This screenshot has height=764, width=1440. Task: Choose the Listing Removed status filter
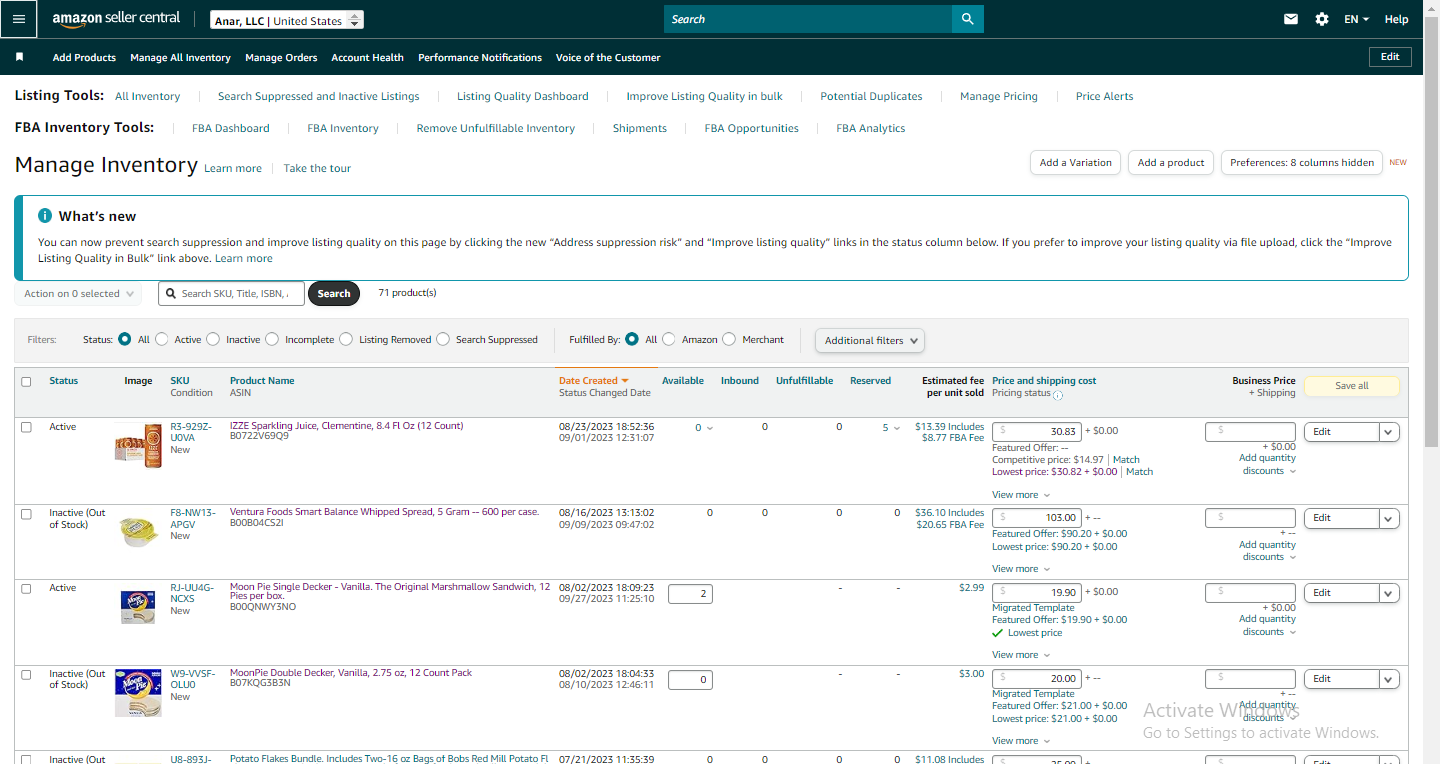coord(346,340)
